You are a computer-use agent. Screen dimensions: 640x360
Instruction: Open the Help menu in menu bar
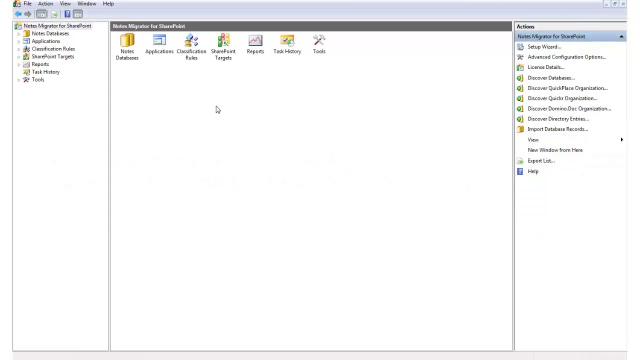(108, 4)
